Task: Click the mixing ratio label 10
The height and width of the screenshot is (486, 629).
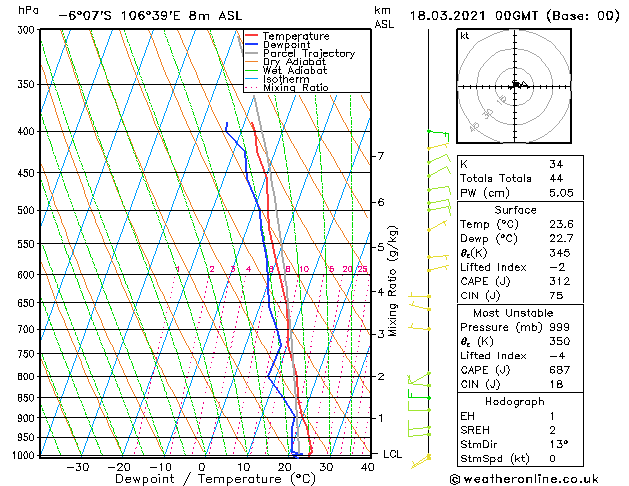Action: pyautogui.click(x=304, y=269)
